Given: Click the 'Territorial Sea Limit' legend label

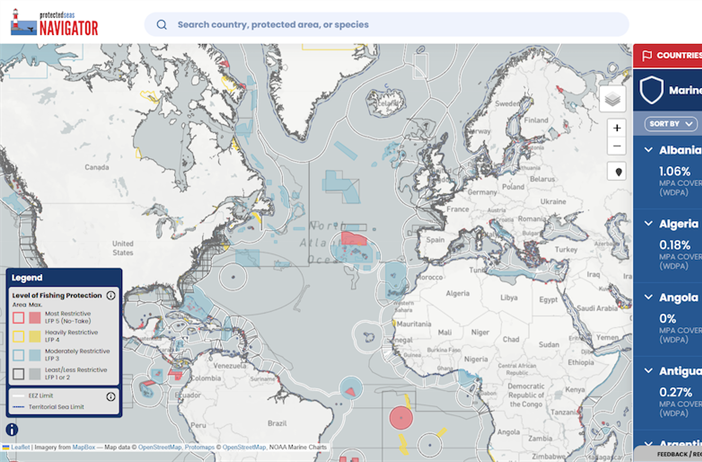Looking at the screenshot, I should tap(56, 407).
